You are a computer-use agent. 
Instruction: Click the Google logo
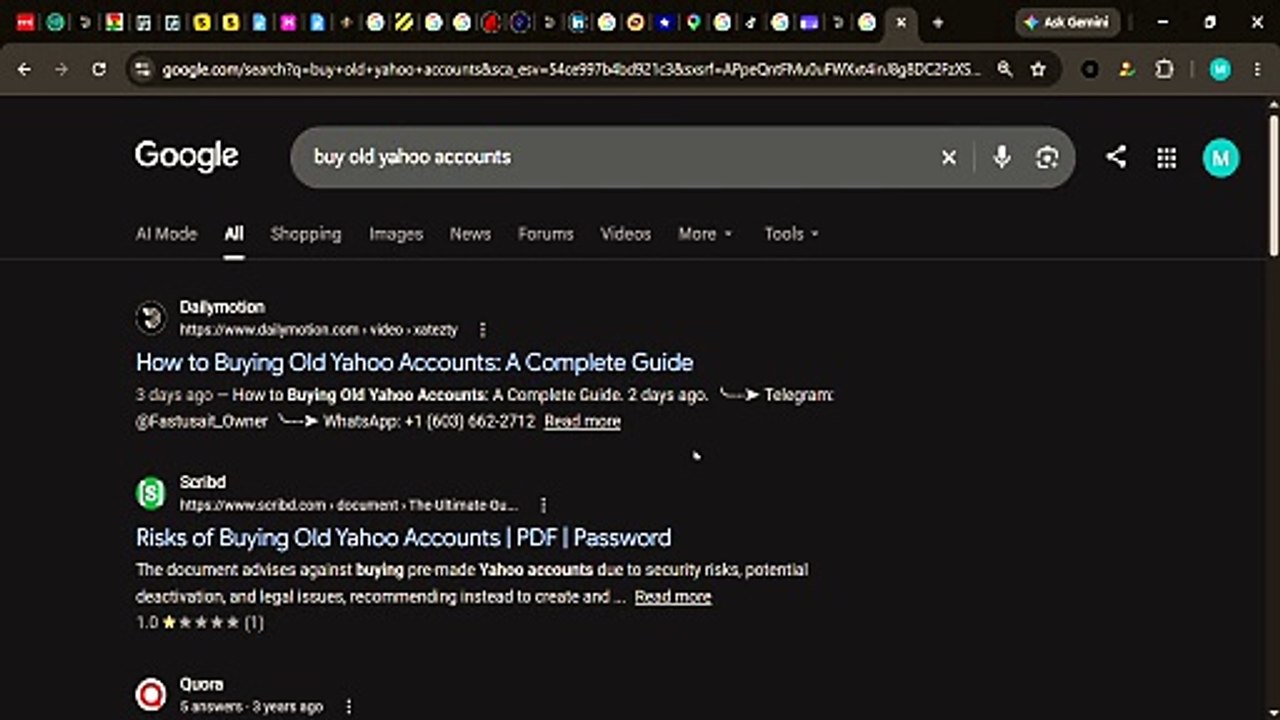187,156
